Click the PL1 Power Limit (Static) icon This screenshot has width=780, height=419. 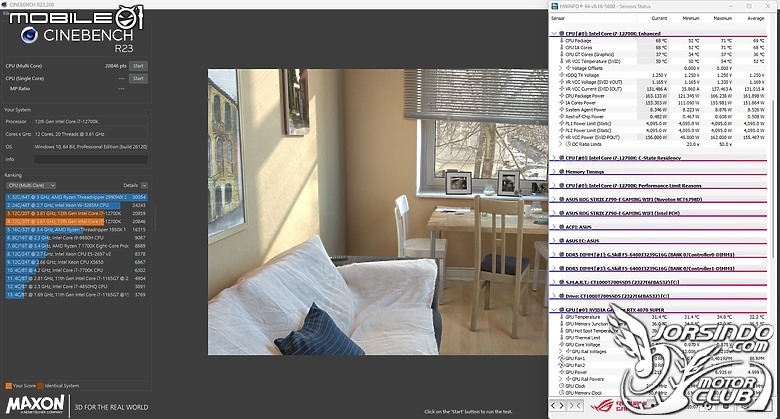tap(562, 123)
